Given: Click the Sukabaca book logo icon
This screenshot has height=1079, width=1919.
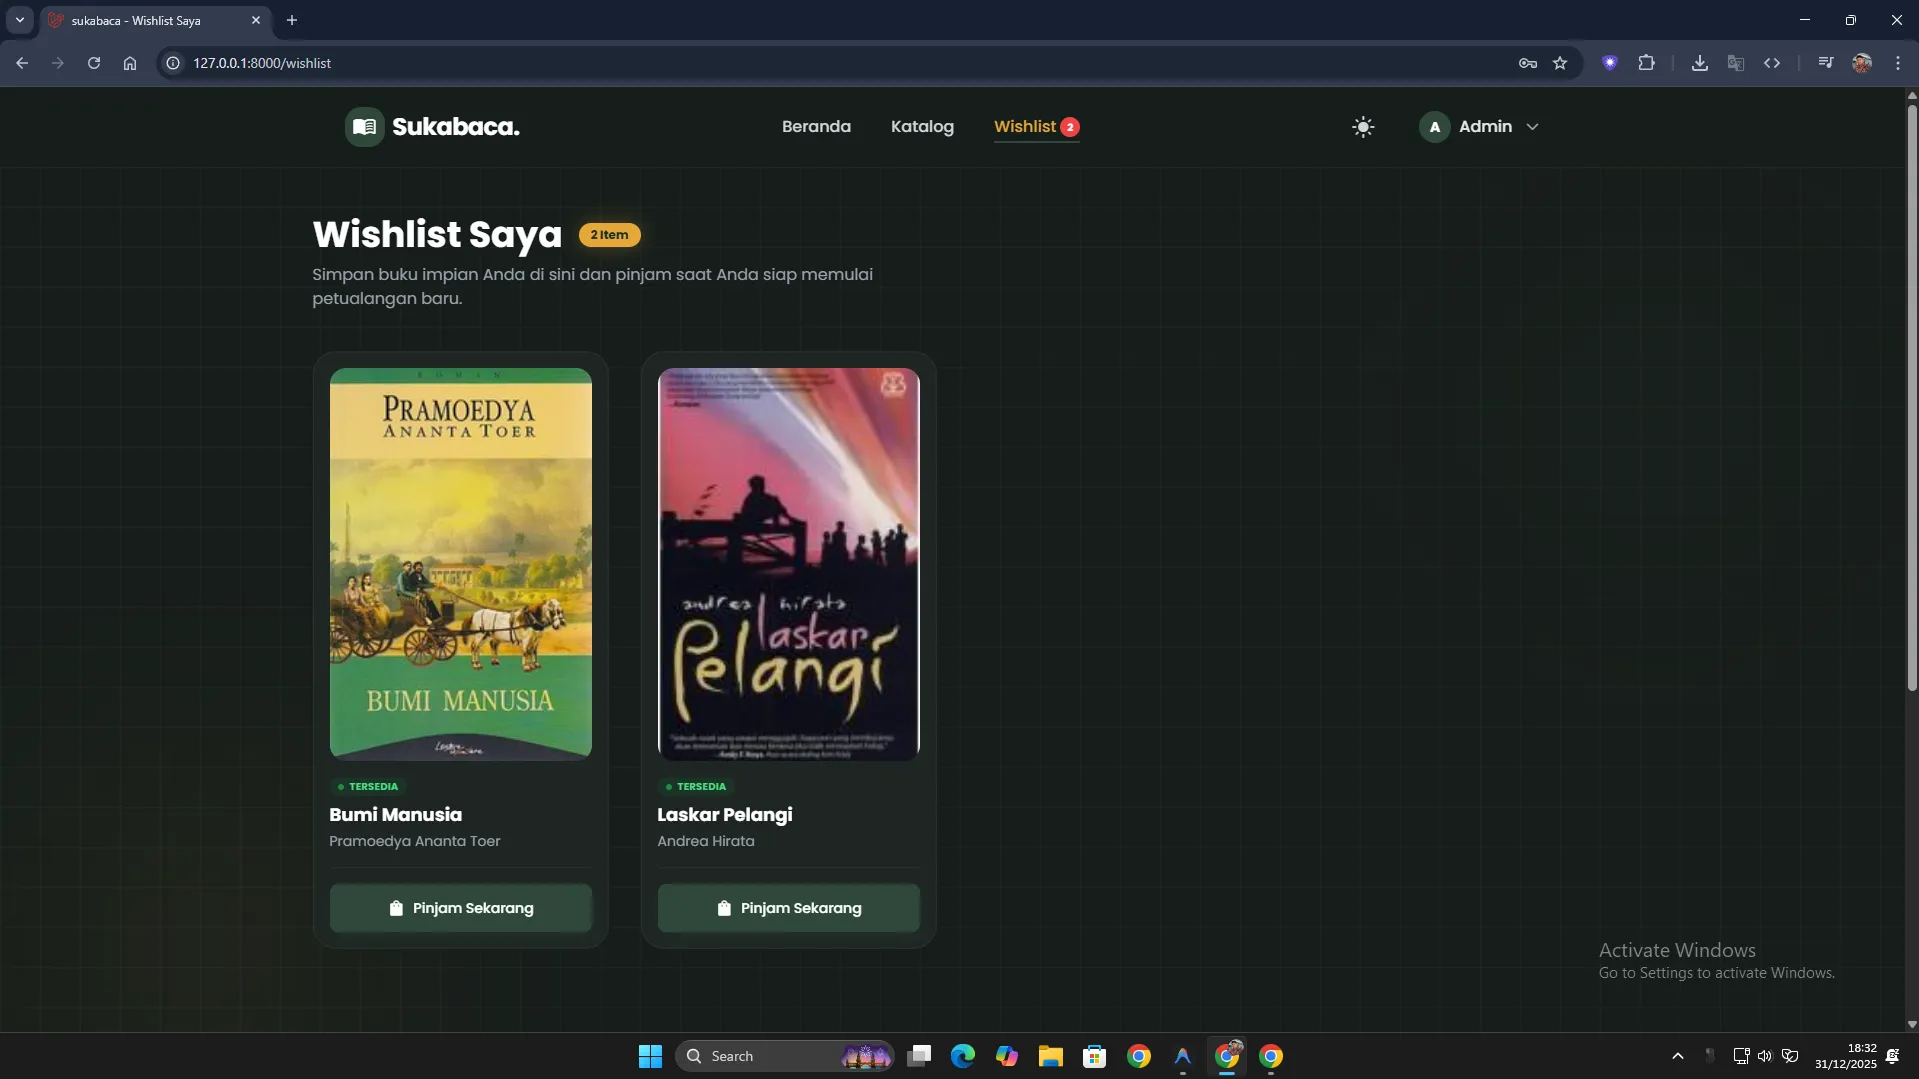Looking at the screenshot, I should 364,127.
